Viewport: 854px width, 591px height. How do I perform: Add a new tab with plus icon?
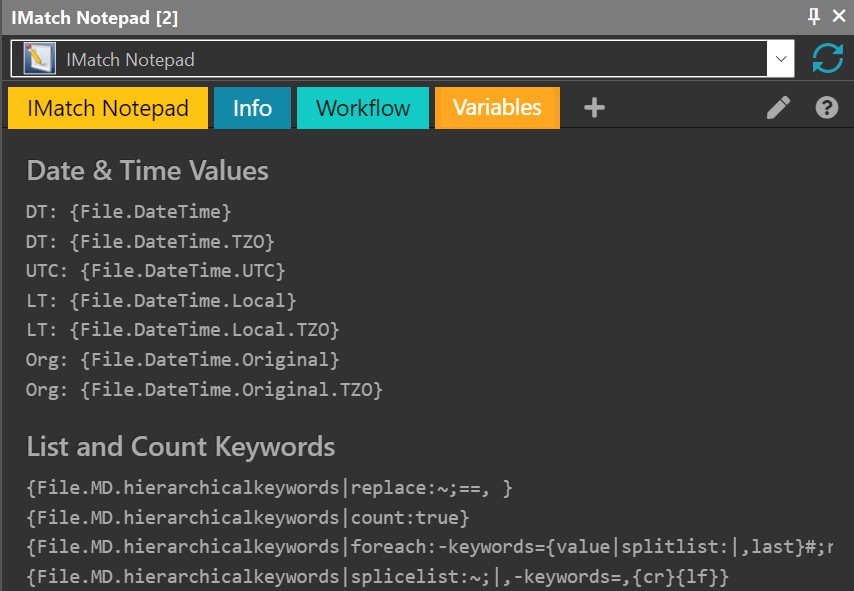pyautogui.click(x=594, y=107)
